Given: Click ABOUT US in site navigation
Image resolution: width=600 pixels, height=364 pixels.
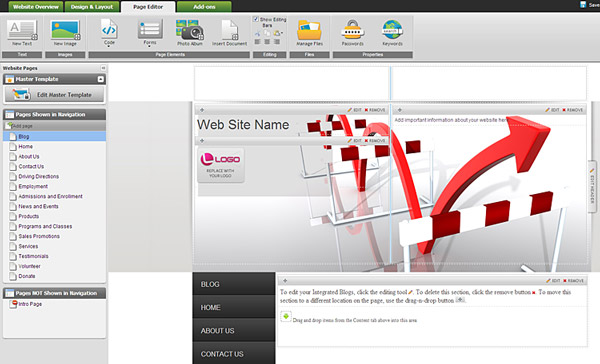Looking at the screenshot, I should click(233, 331).
